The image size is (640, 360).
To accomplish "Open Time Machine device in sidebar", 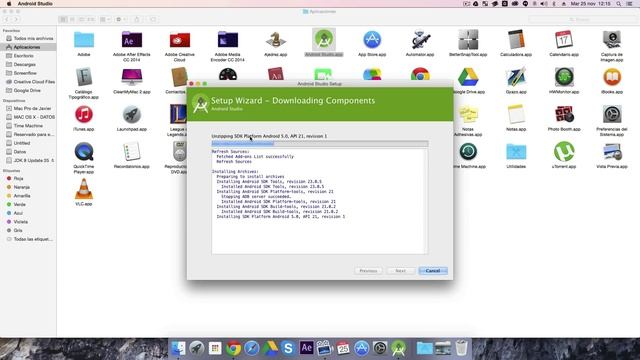I will point(28,126).
